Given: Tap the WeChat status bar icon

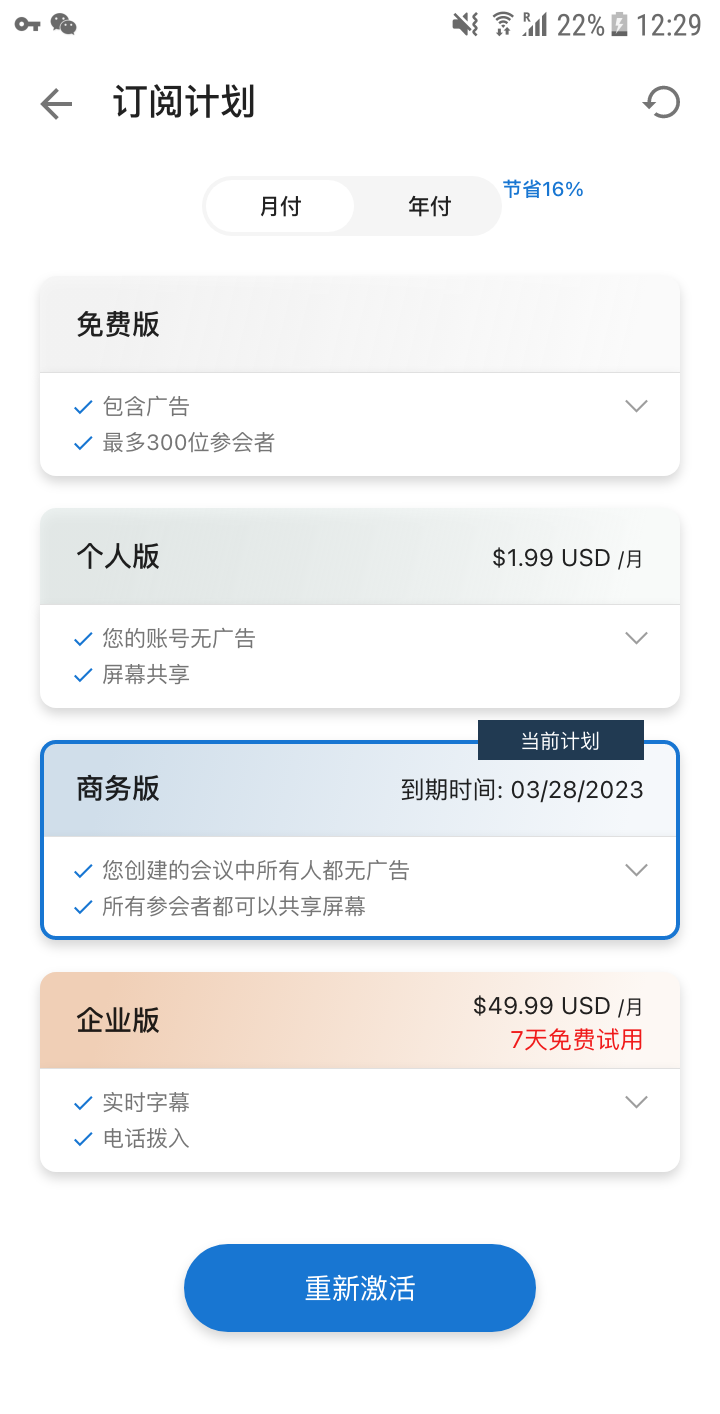Looking at the screenshot, I should [x=64, y=24].
